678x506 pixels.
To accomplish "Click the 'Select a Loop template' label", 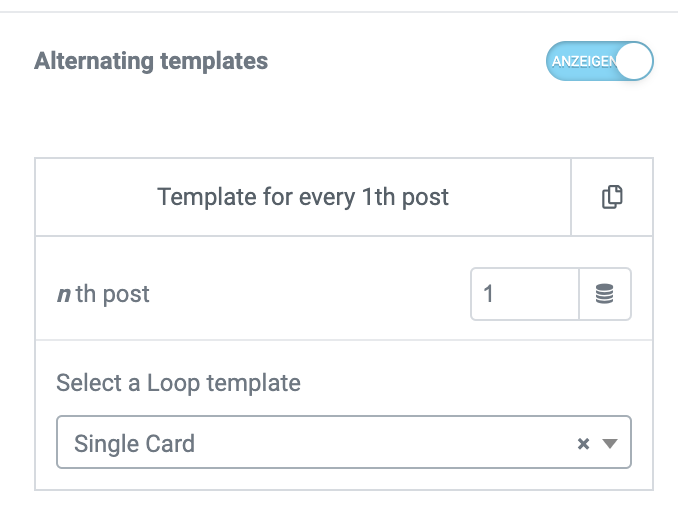I will pos(178,382).
